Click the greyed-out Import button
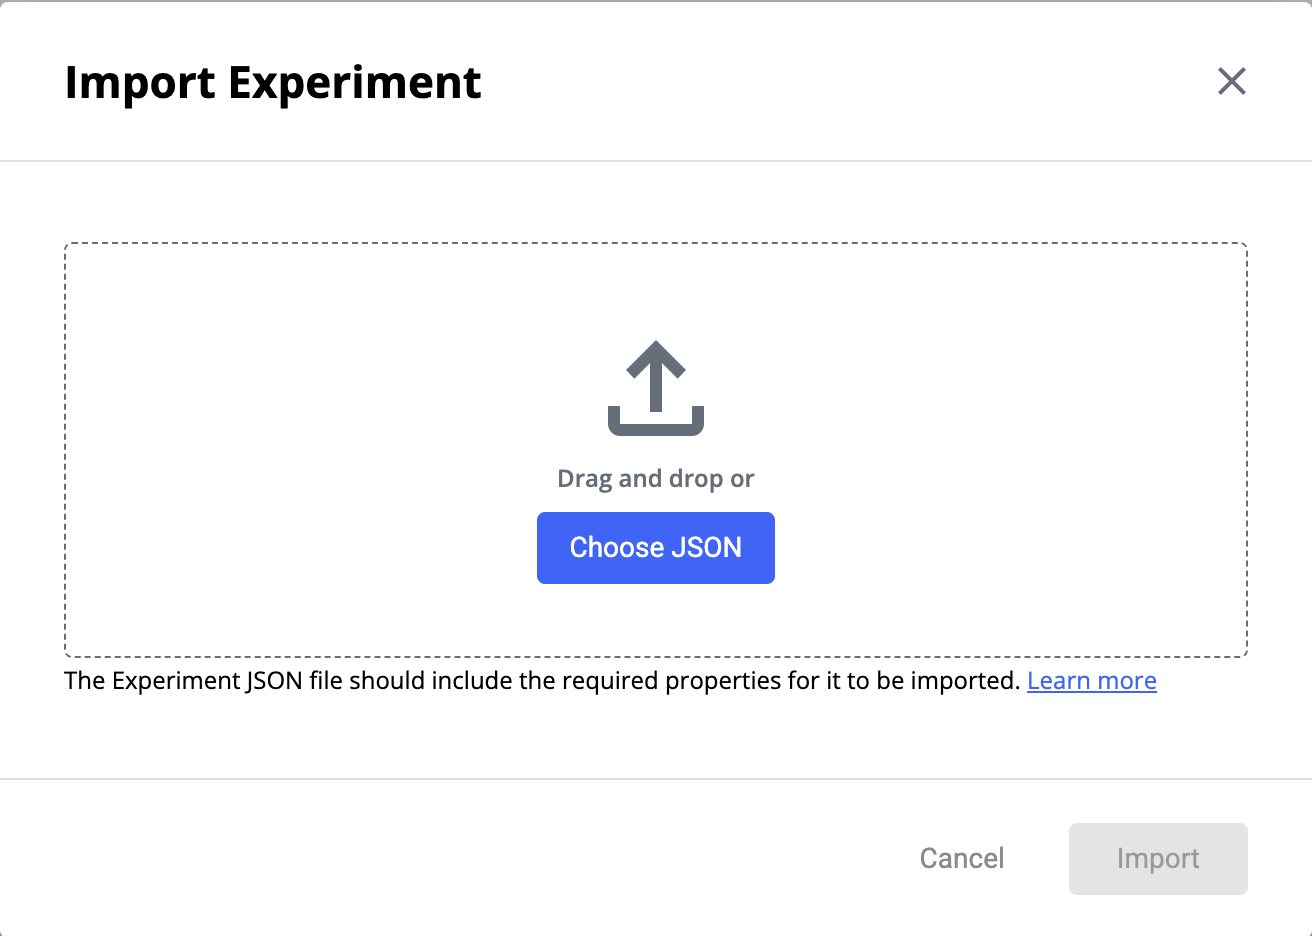Screen dimensions: 1312x936 point(1157,858)
